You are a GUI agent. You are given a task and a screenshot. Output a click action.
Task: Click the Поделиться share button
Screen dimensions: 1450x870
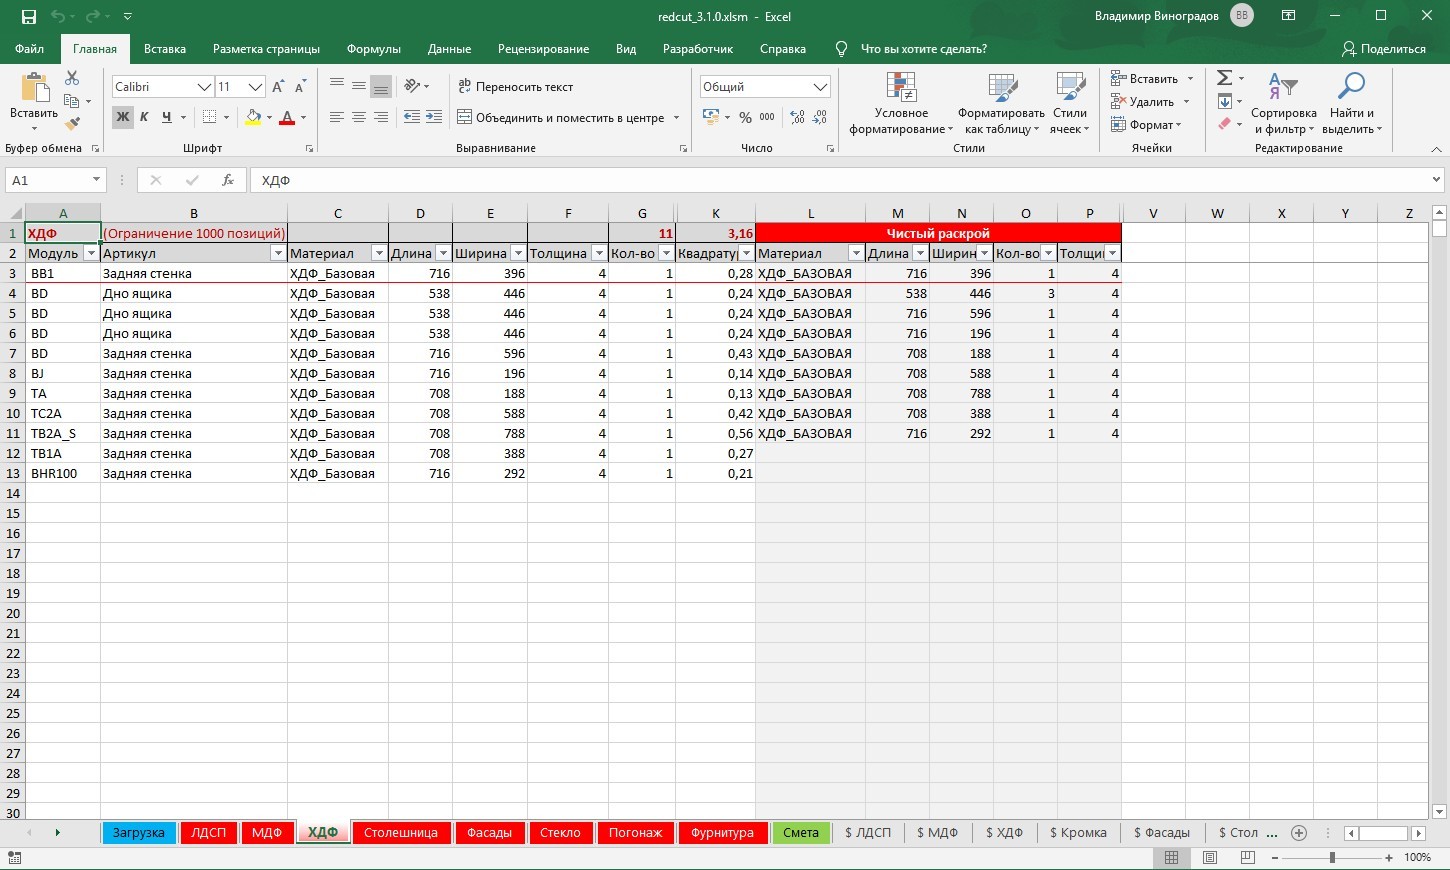[x=1384, y=49]
